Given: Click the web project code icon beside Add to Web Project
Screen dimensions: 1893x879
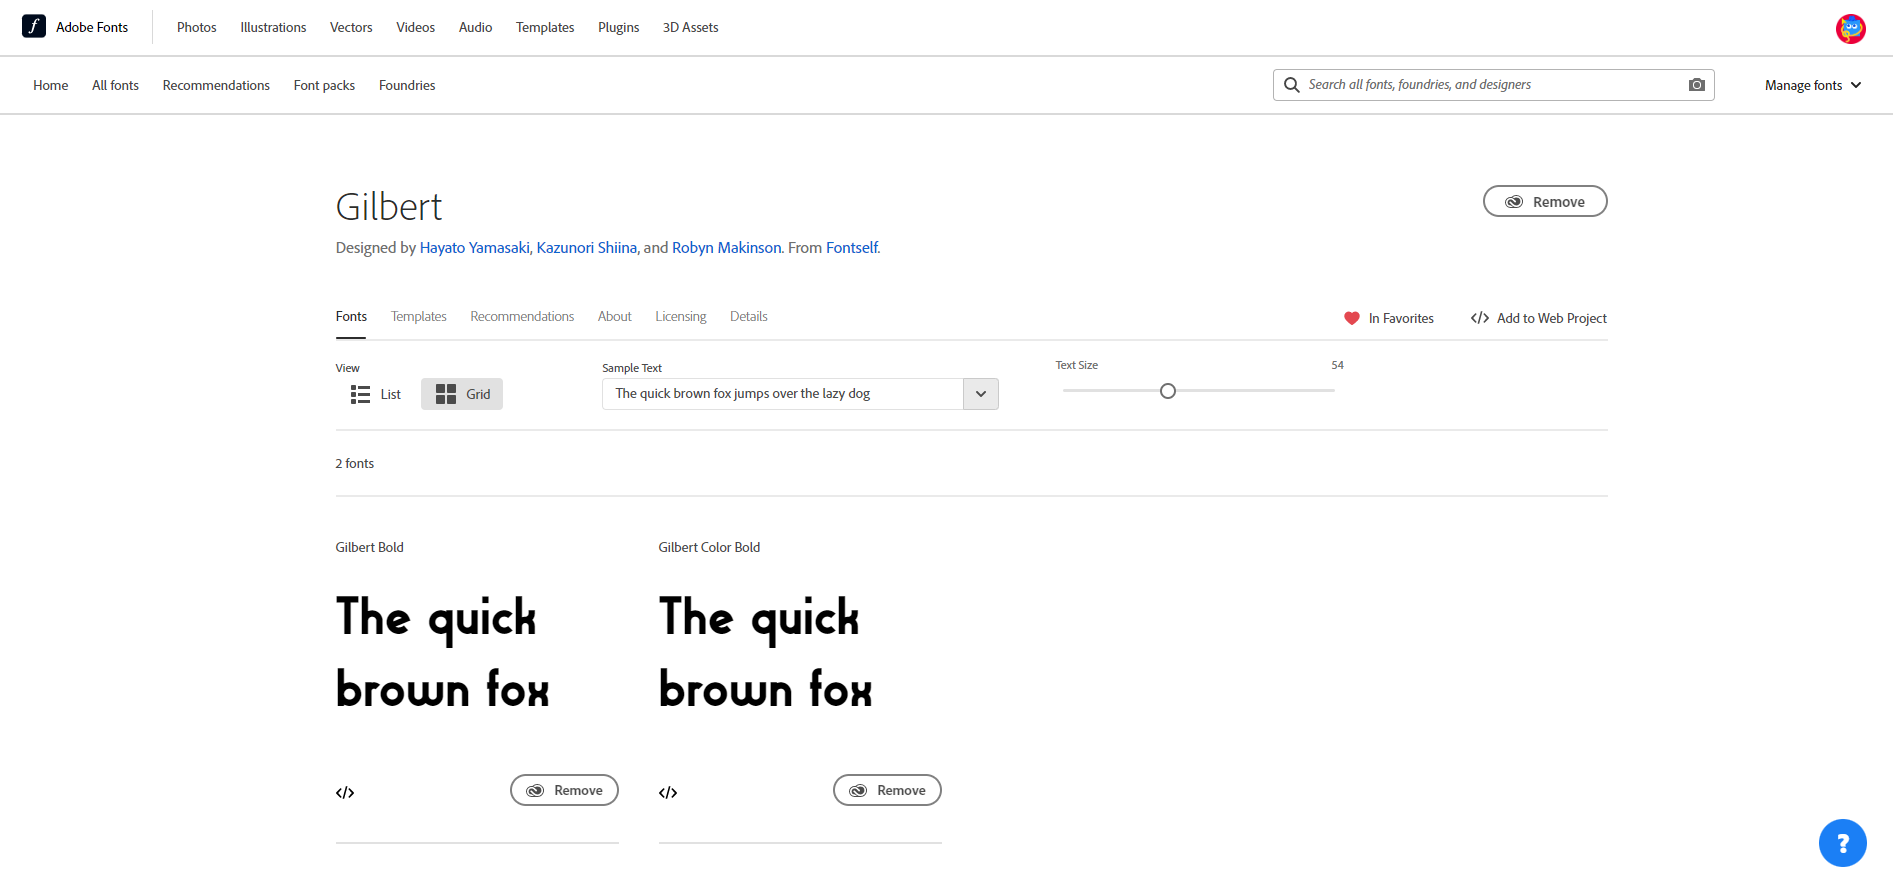Looking at the screenshot, I should pos(1480,318).
